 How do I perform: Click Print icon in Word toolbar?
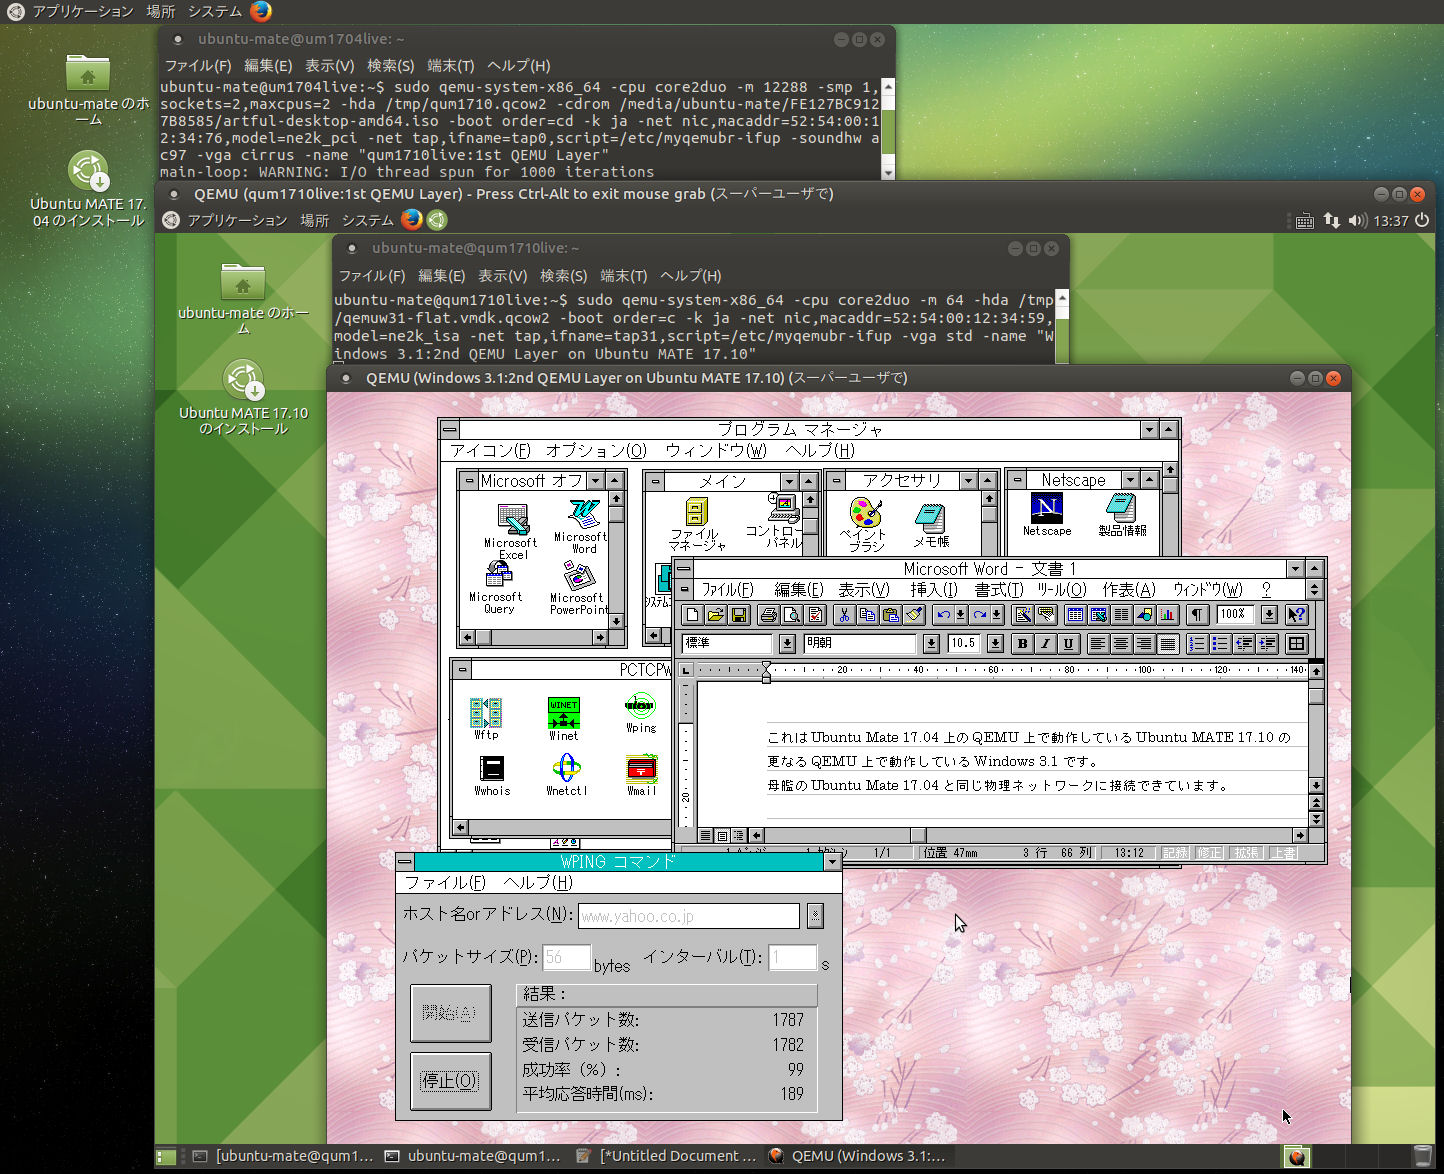(x=768, y=615)
